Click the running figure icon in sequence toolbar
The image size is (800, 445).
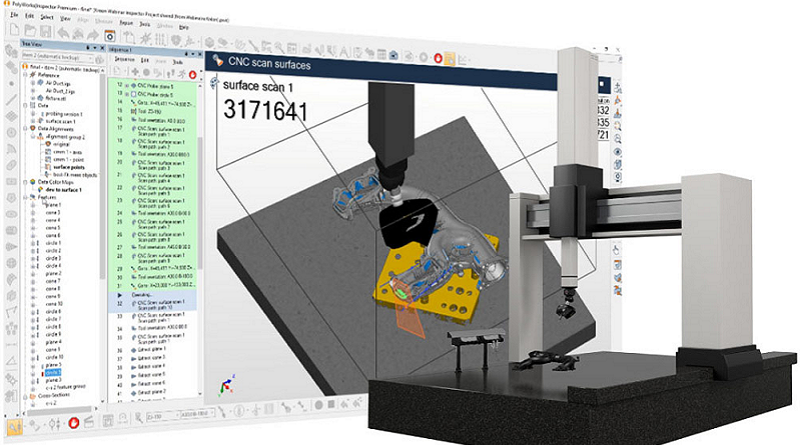click(183, 74)
